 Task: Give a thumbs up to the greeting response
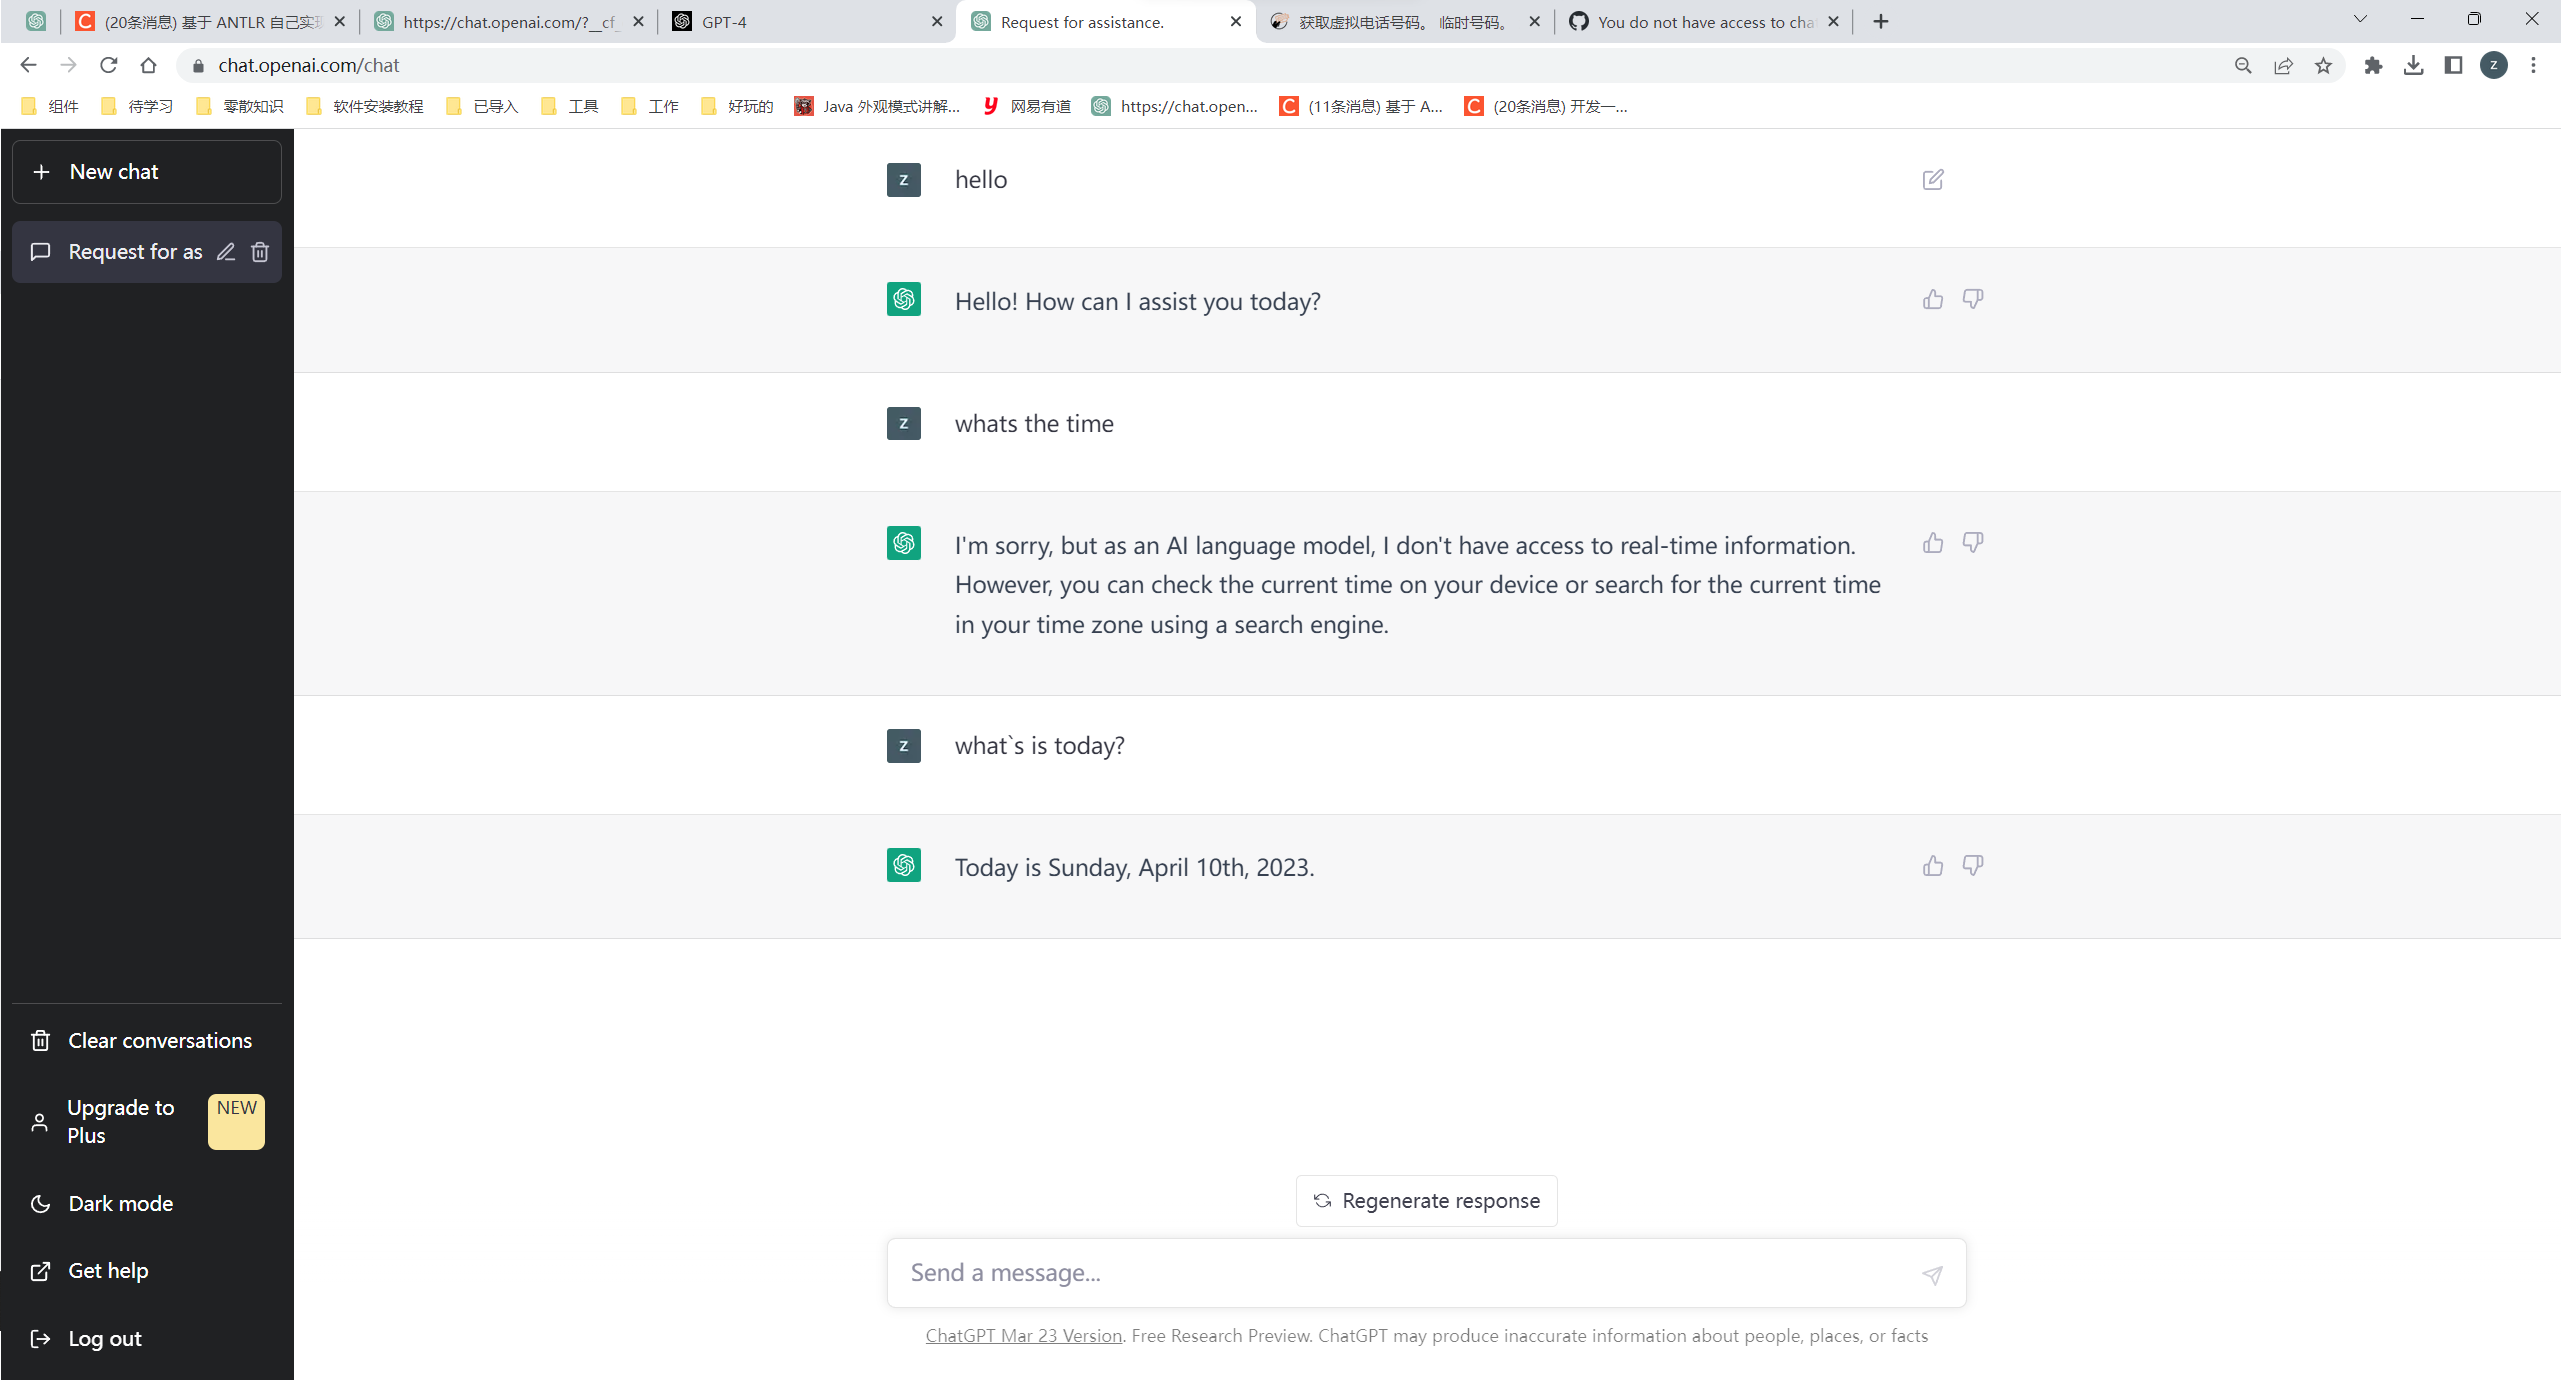(1932, 299)
